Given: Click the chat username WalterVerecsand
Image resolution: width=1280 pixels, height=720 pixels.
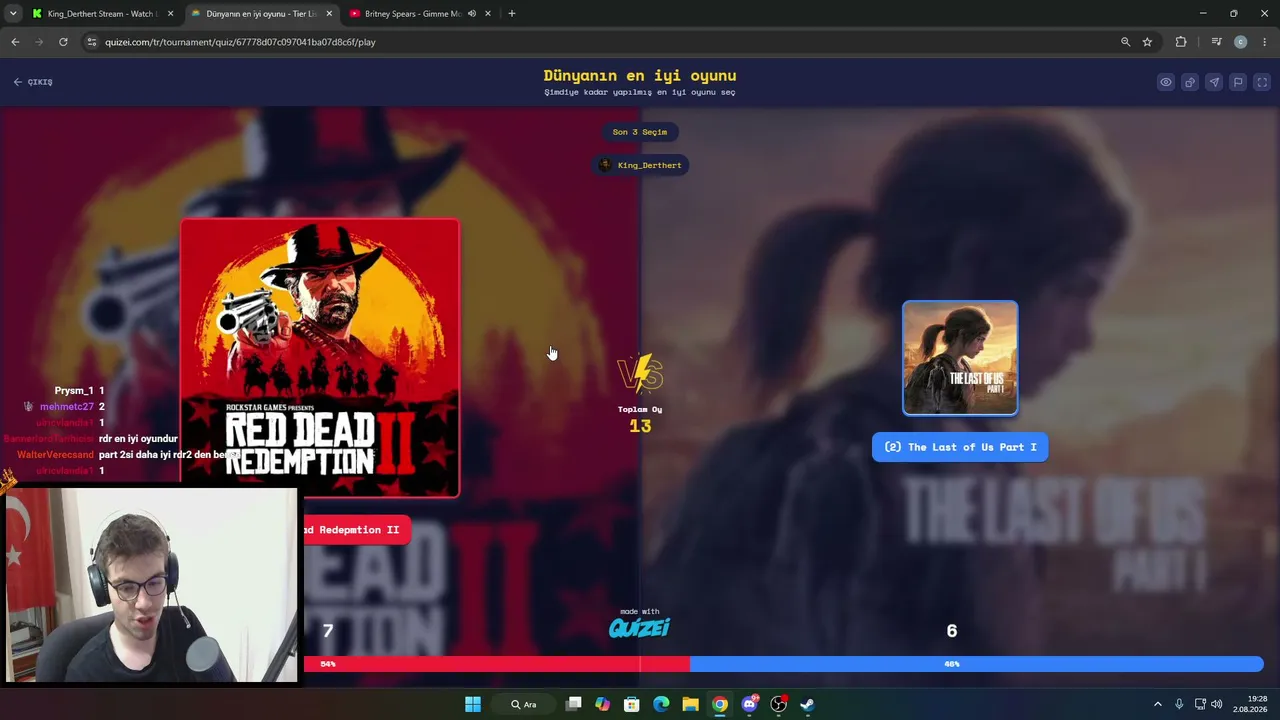Looking at the screenshot, I should click(55, 455).
